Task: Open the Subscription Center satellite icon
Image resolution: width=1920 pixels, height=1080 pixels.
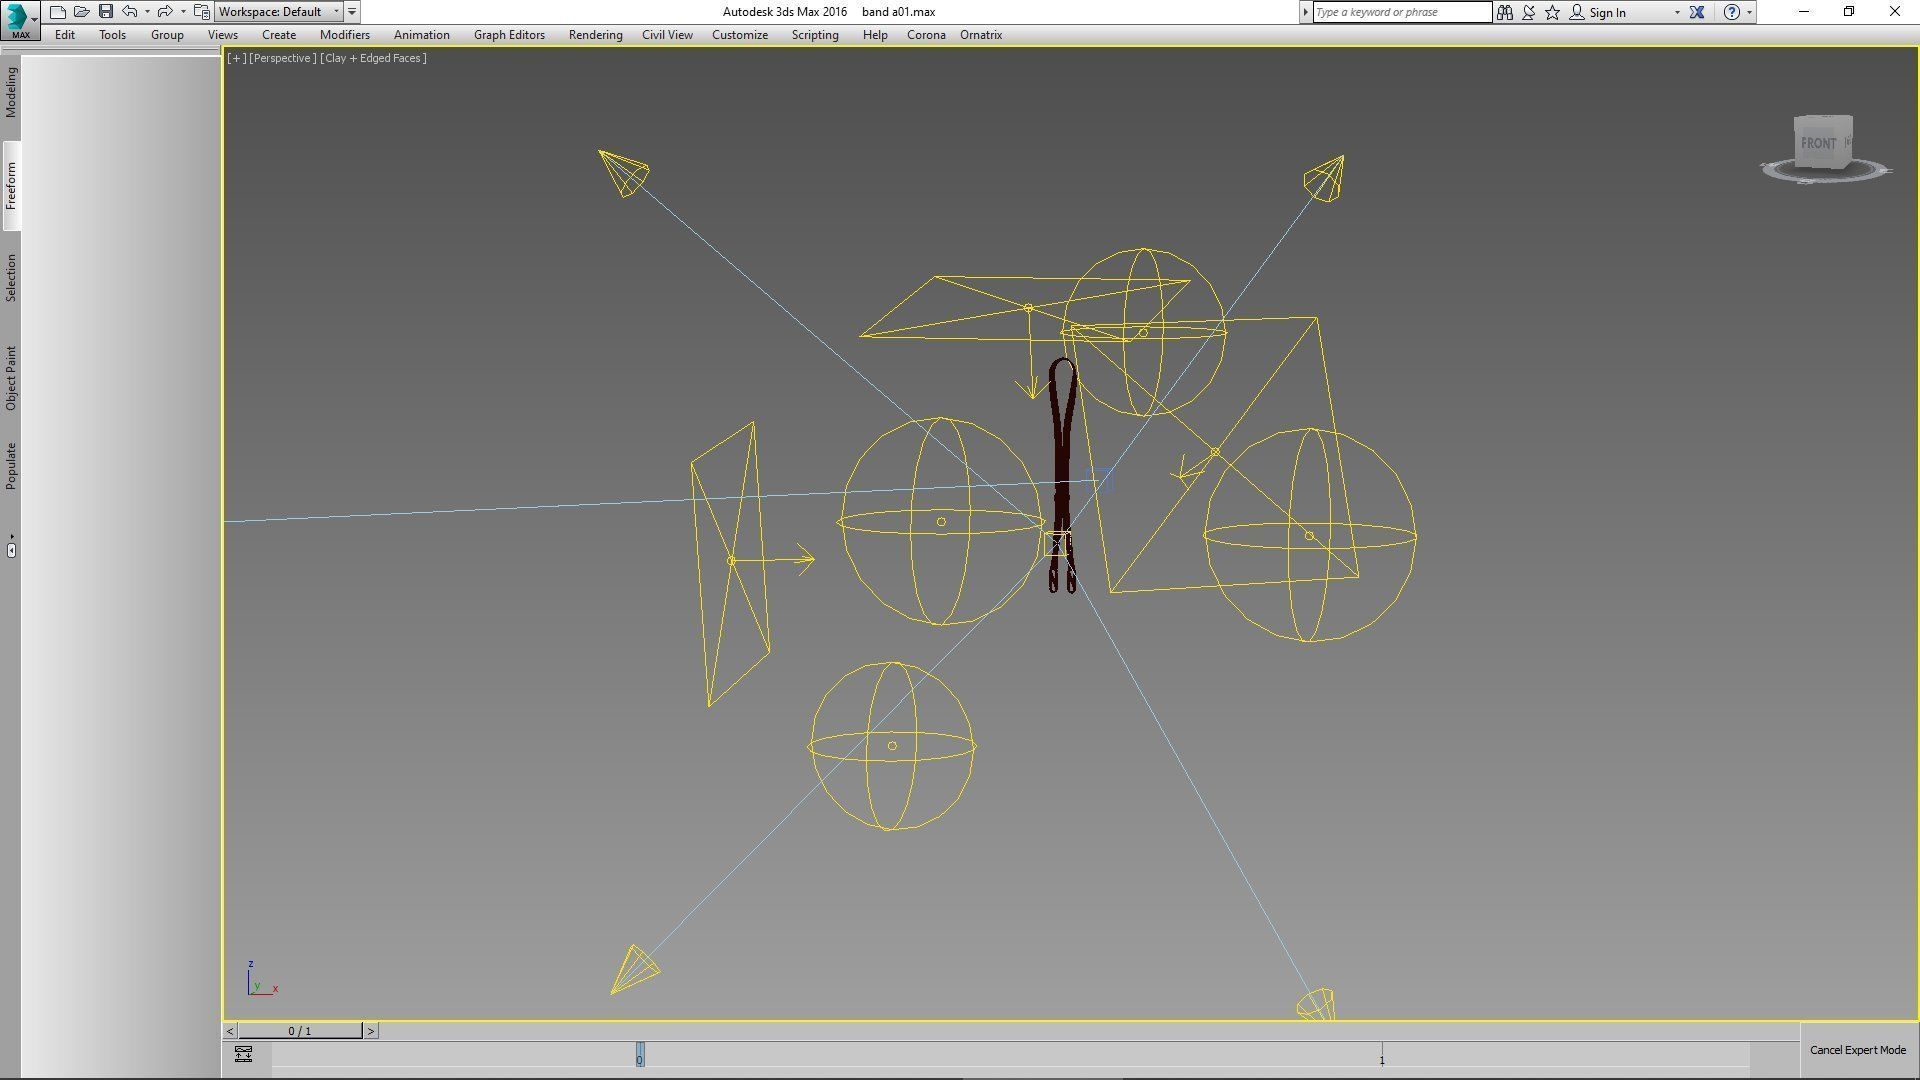Action: pyautogui.click(x=1529, y=12)
